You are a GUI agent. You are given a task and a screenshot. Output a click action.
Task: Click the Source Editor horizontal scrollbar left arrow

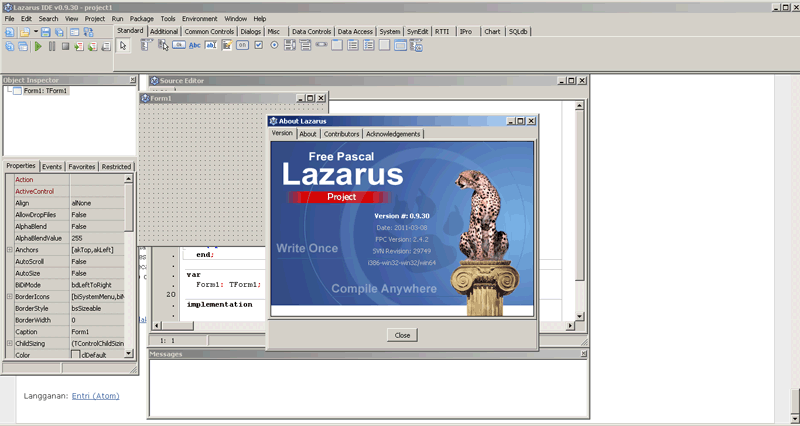pyautogui.click(x=158, y=325)
